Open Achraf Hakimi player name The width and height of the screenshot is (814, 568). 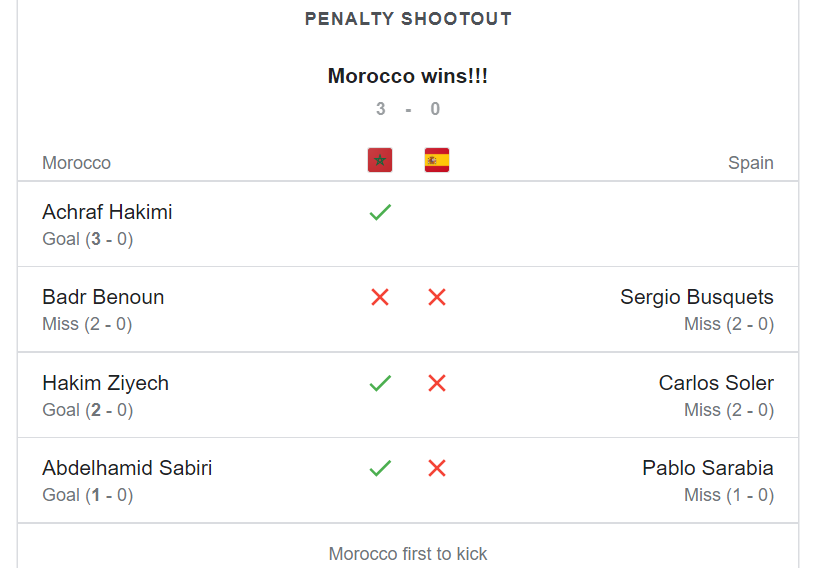107,212
